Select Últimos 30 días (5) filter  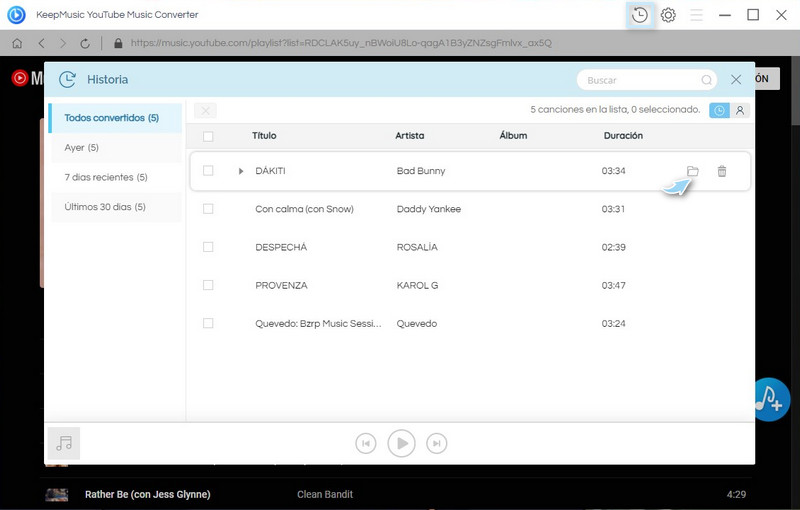pos(116,207)
